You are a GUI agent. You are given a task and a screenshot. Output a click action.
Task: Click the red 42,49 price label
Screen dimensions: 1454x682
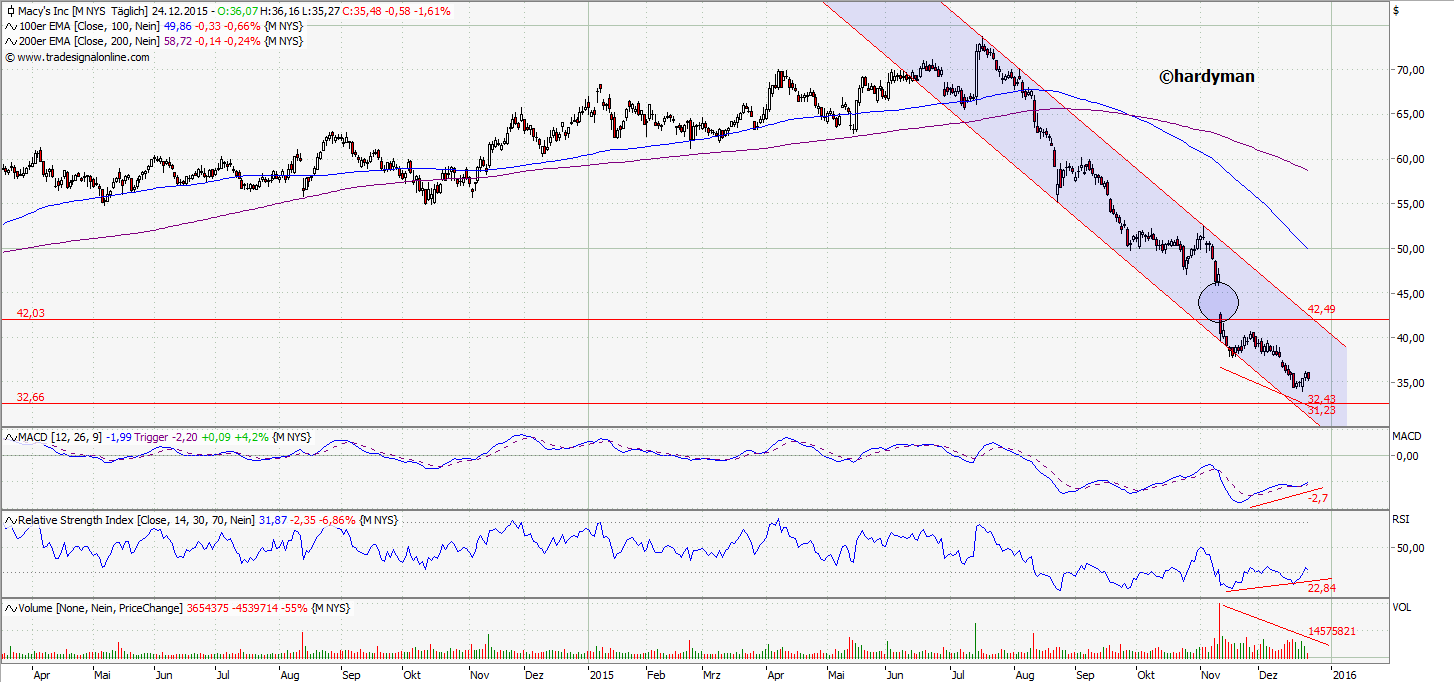(x=1319, y=310)
